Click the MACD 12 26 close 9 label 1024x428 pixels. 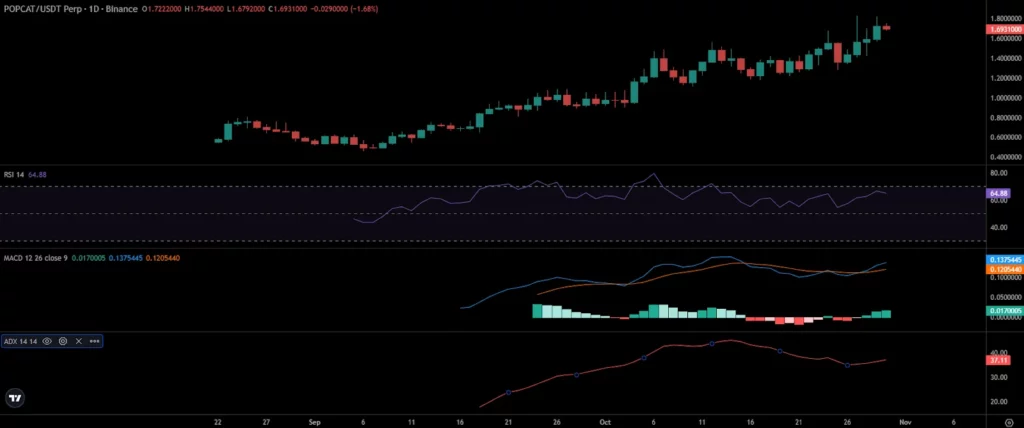coord(35,258)
